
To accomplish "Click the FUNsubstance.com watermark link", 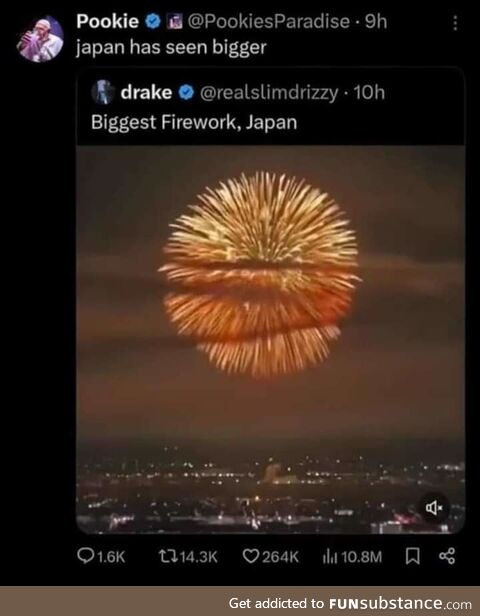I will click(x=400, y=603).
